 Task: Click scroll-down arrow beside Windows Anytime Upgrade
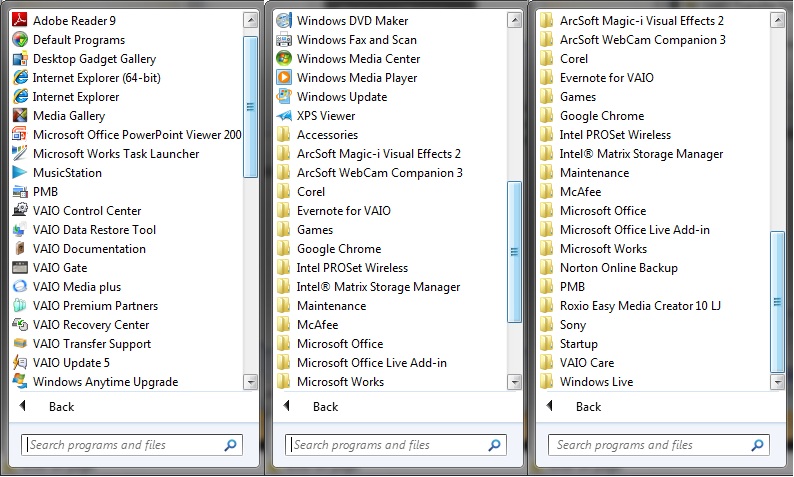[x=251, y=382]
